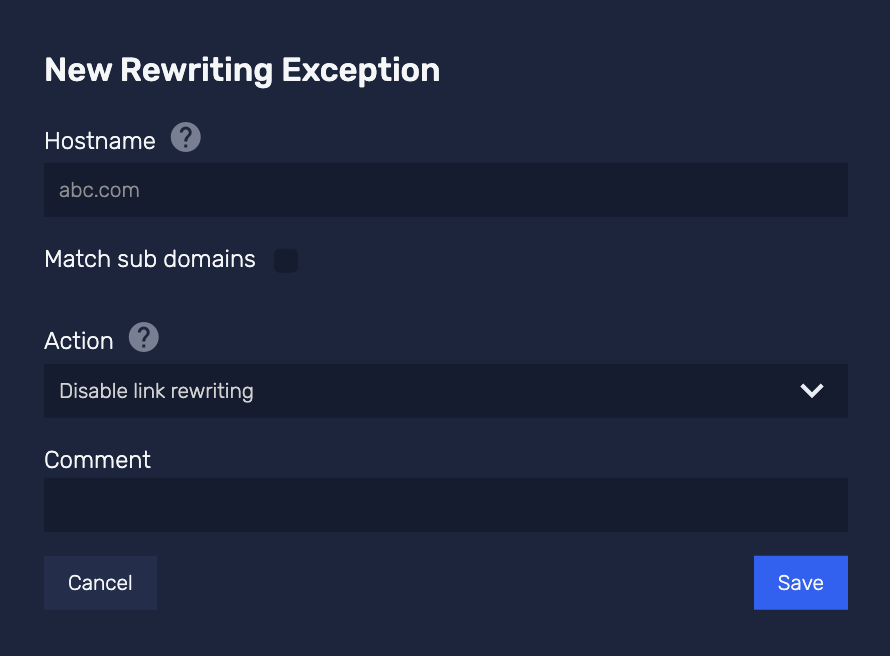This screenshot has width=890, height=656.
Task: Click the abc.com hostname input field
Action: pos(445,190)
